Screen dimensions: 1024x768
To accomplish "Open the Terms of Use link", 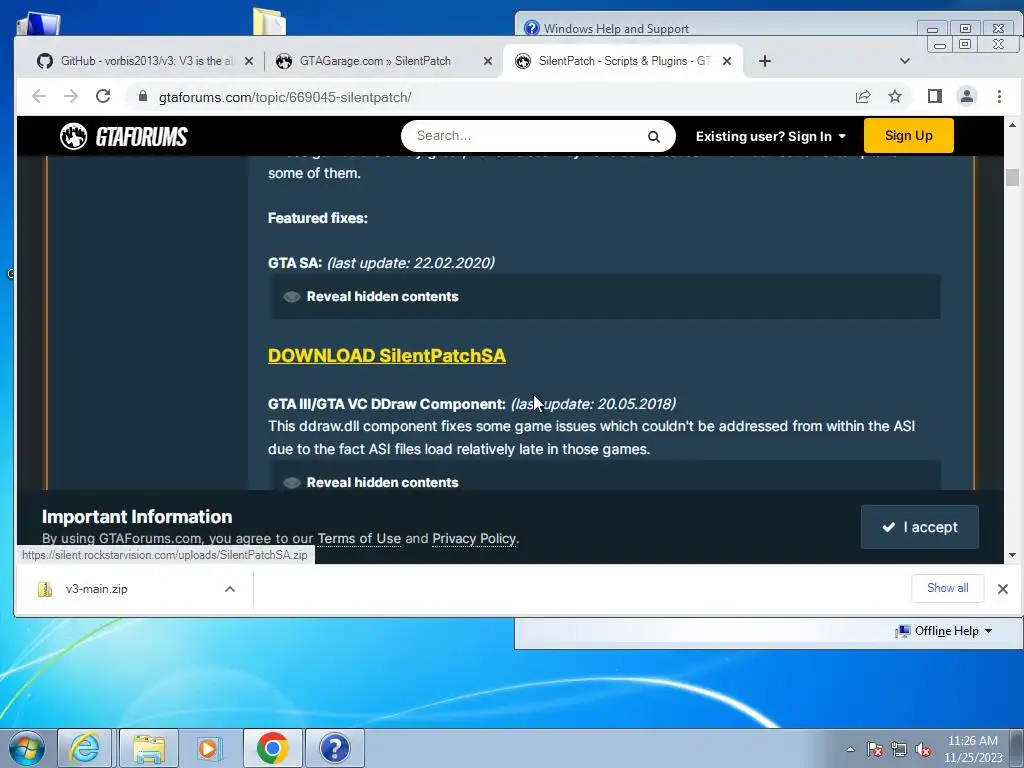I will point(359,539).
